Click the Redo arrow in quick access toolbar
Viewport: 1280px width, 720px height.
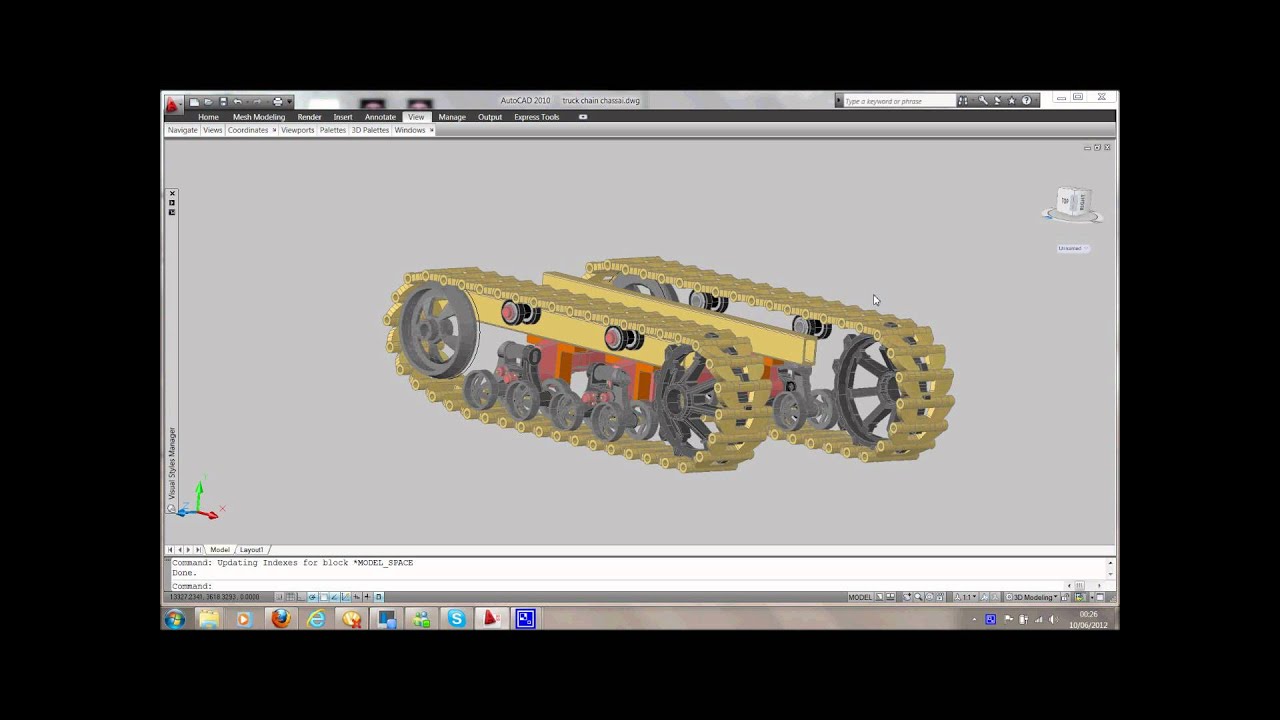click(258, 101)
